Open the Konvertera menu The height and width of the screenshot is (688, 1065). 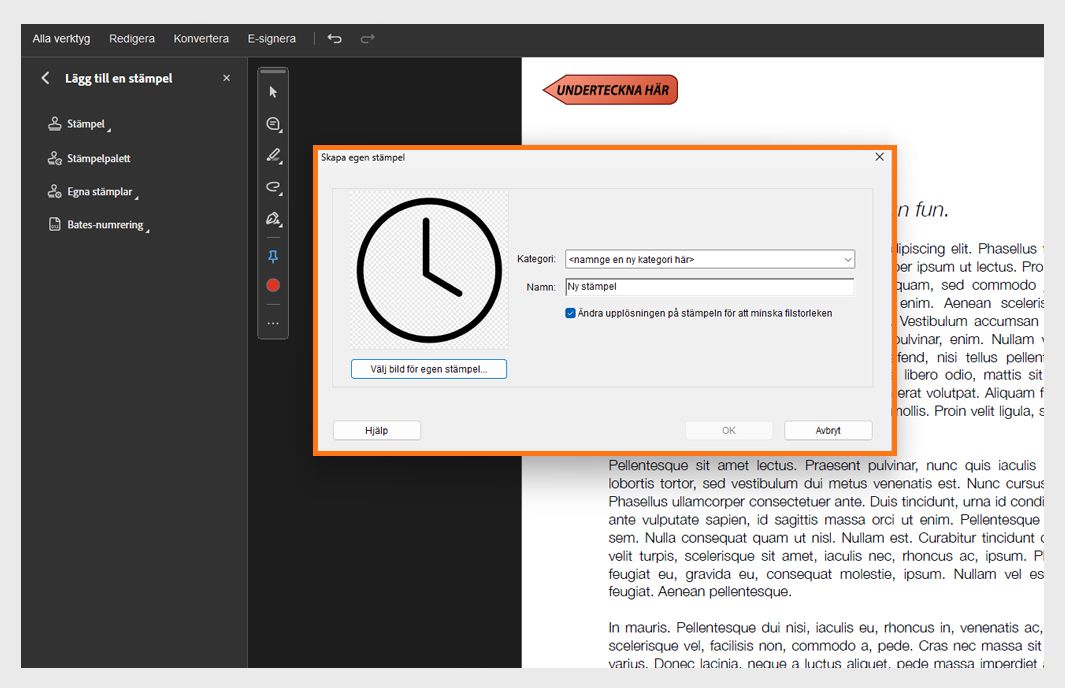[201, 38]
